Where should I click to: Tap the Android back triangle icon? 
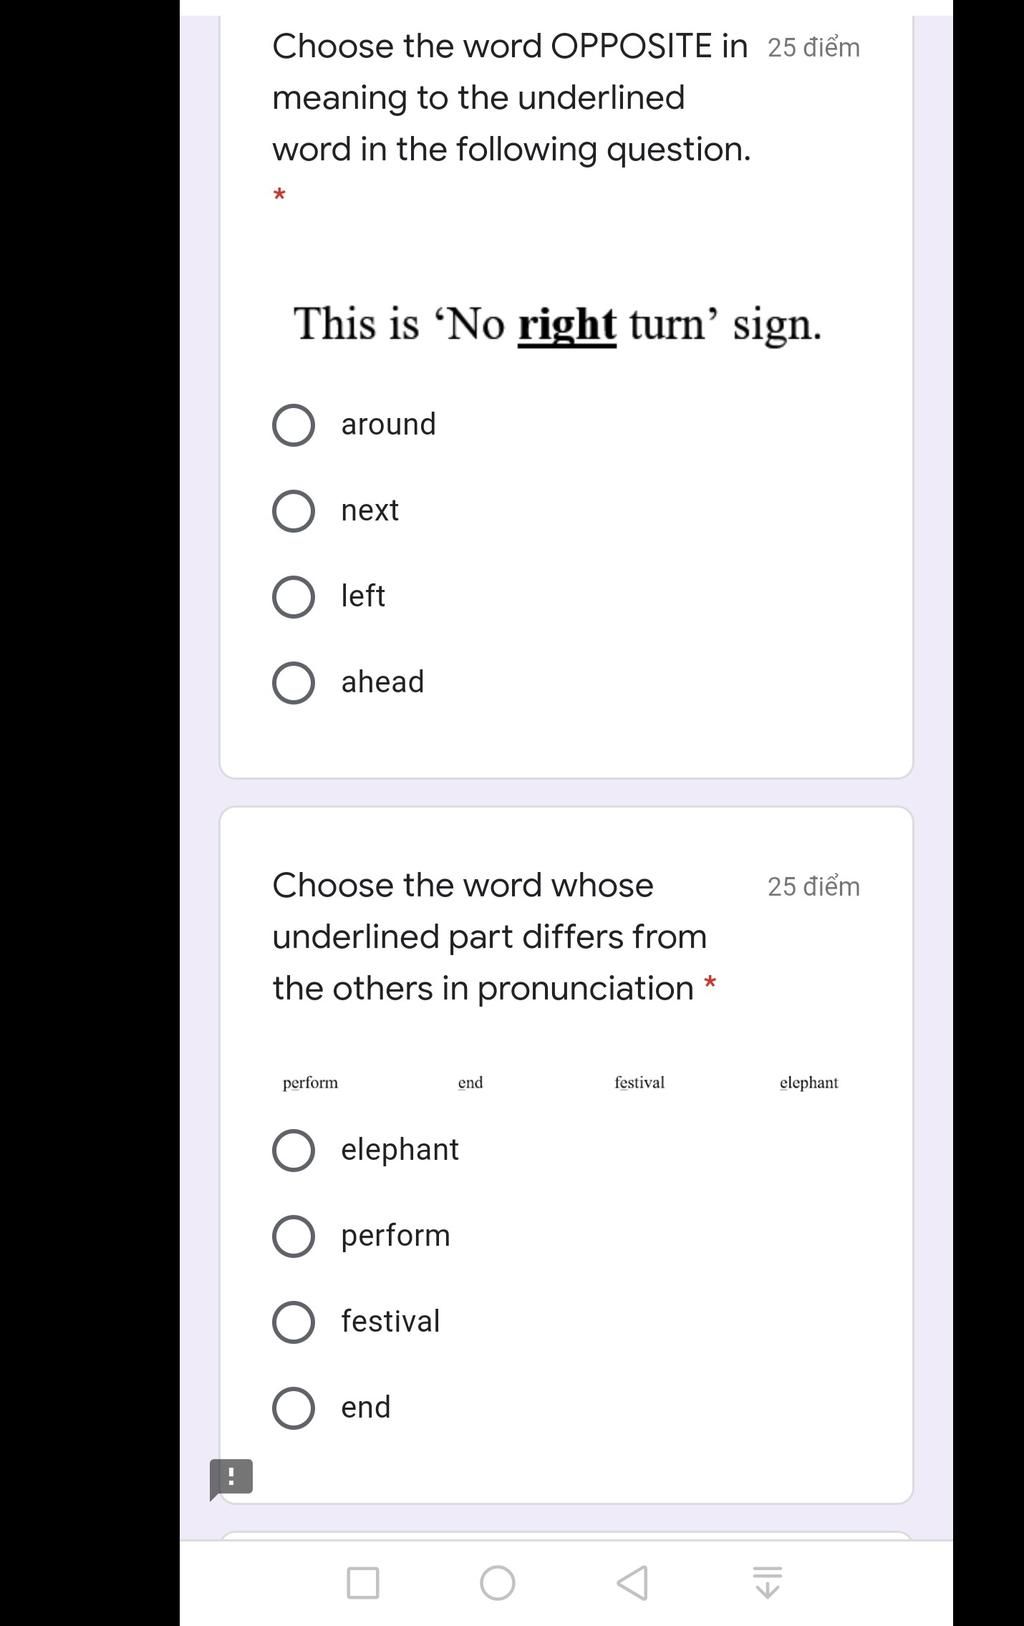pyautogui.click(x=632, y=1583)
